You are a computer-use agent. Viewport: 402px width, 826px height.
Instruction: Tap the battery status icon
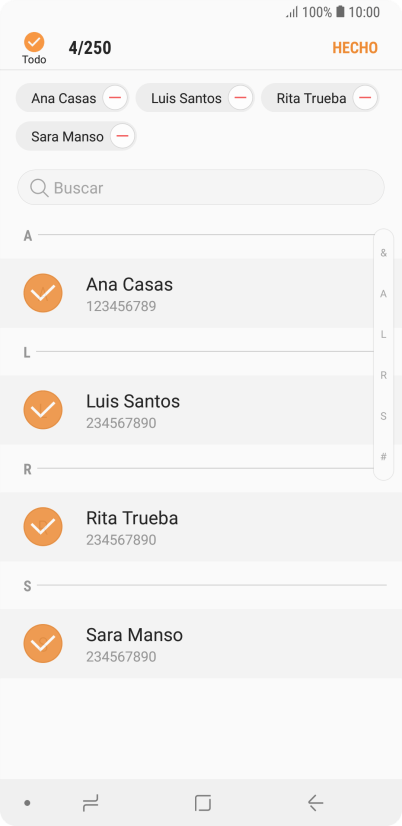340,12
